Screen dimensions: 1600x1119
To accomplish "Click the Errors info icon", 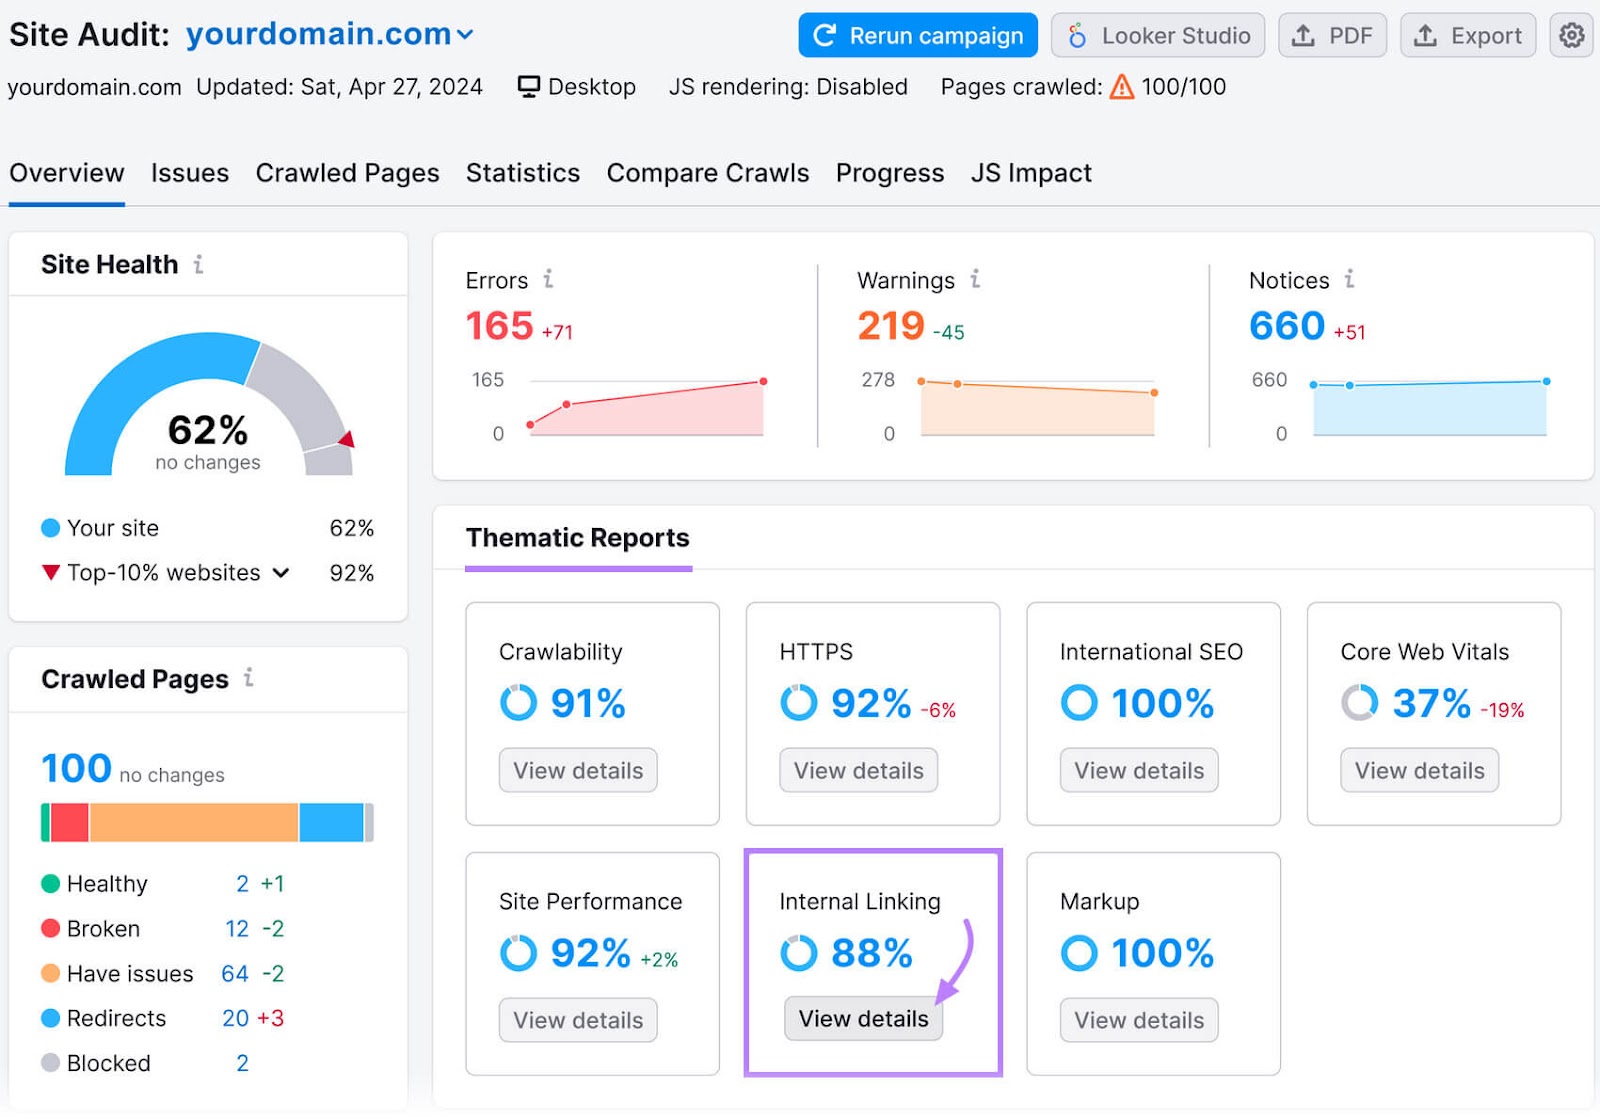I will coord(548,280).
